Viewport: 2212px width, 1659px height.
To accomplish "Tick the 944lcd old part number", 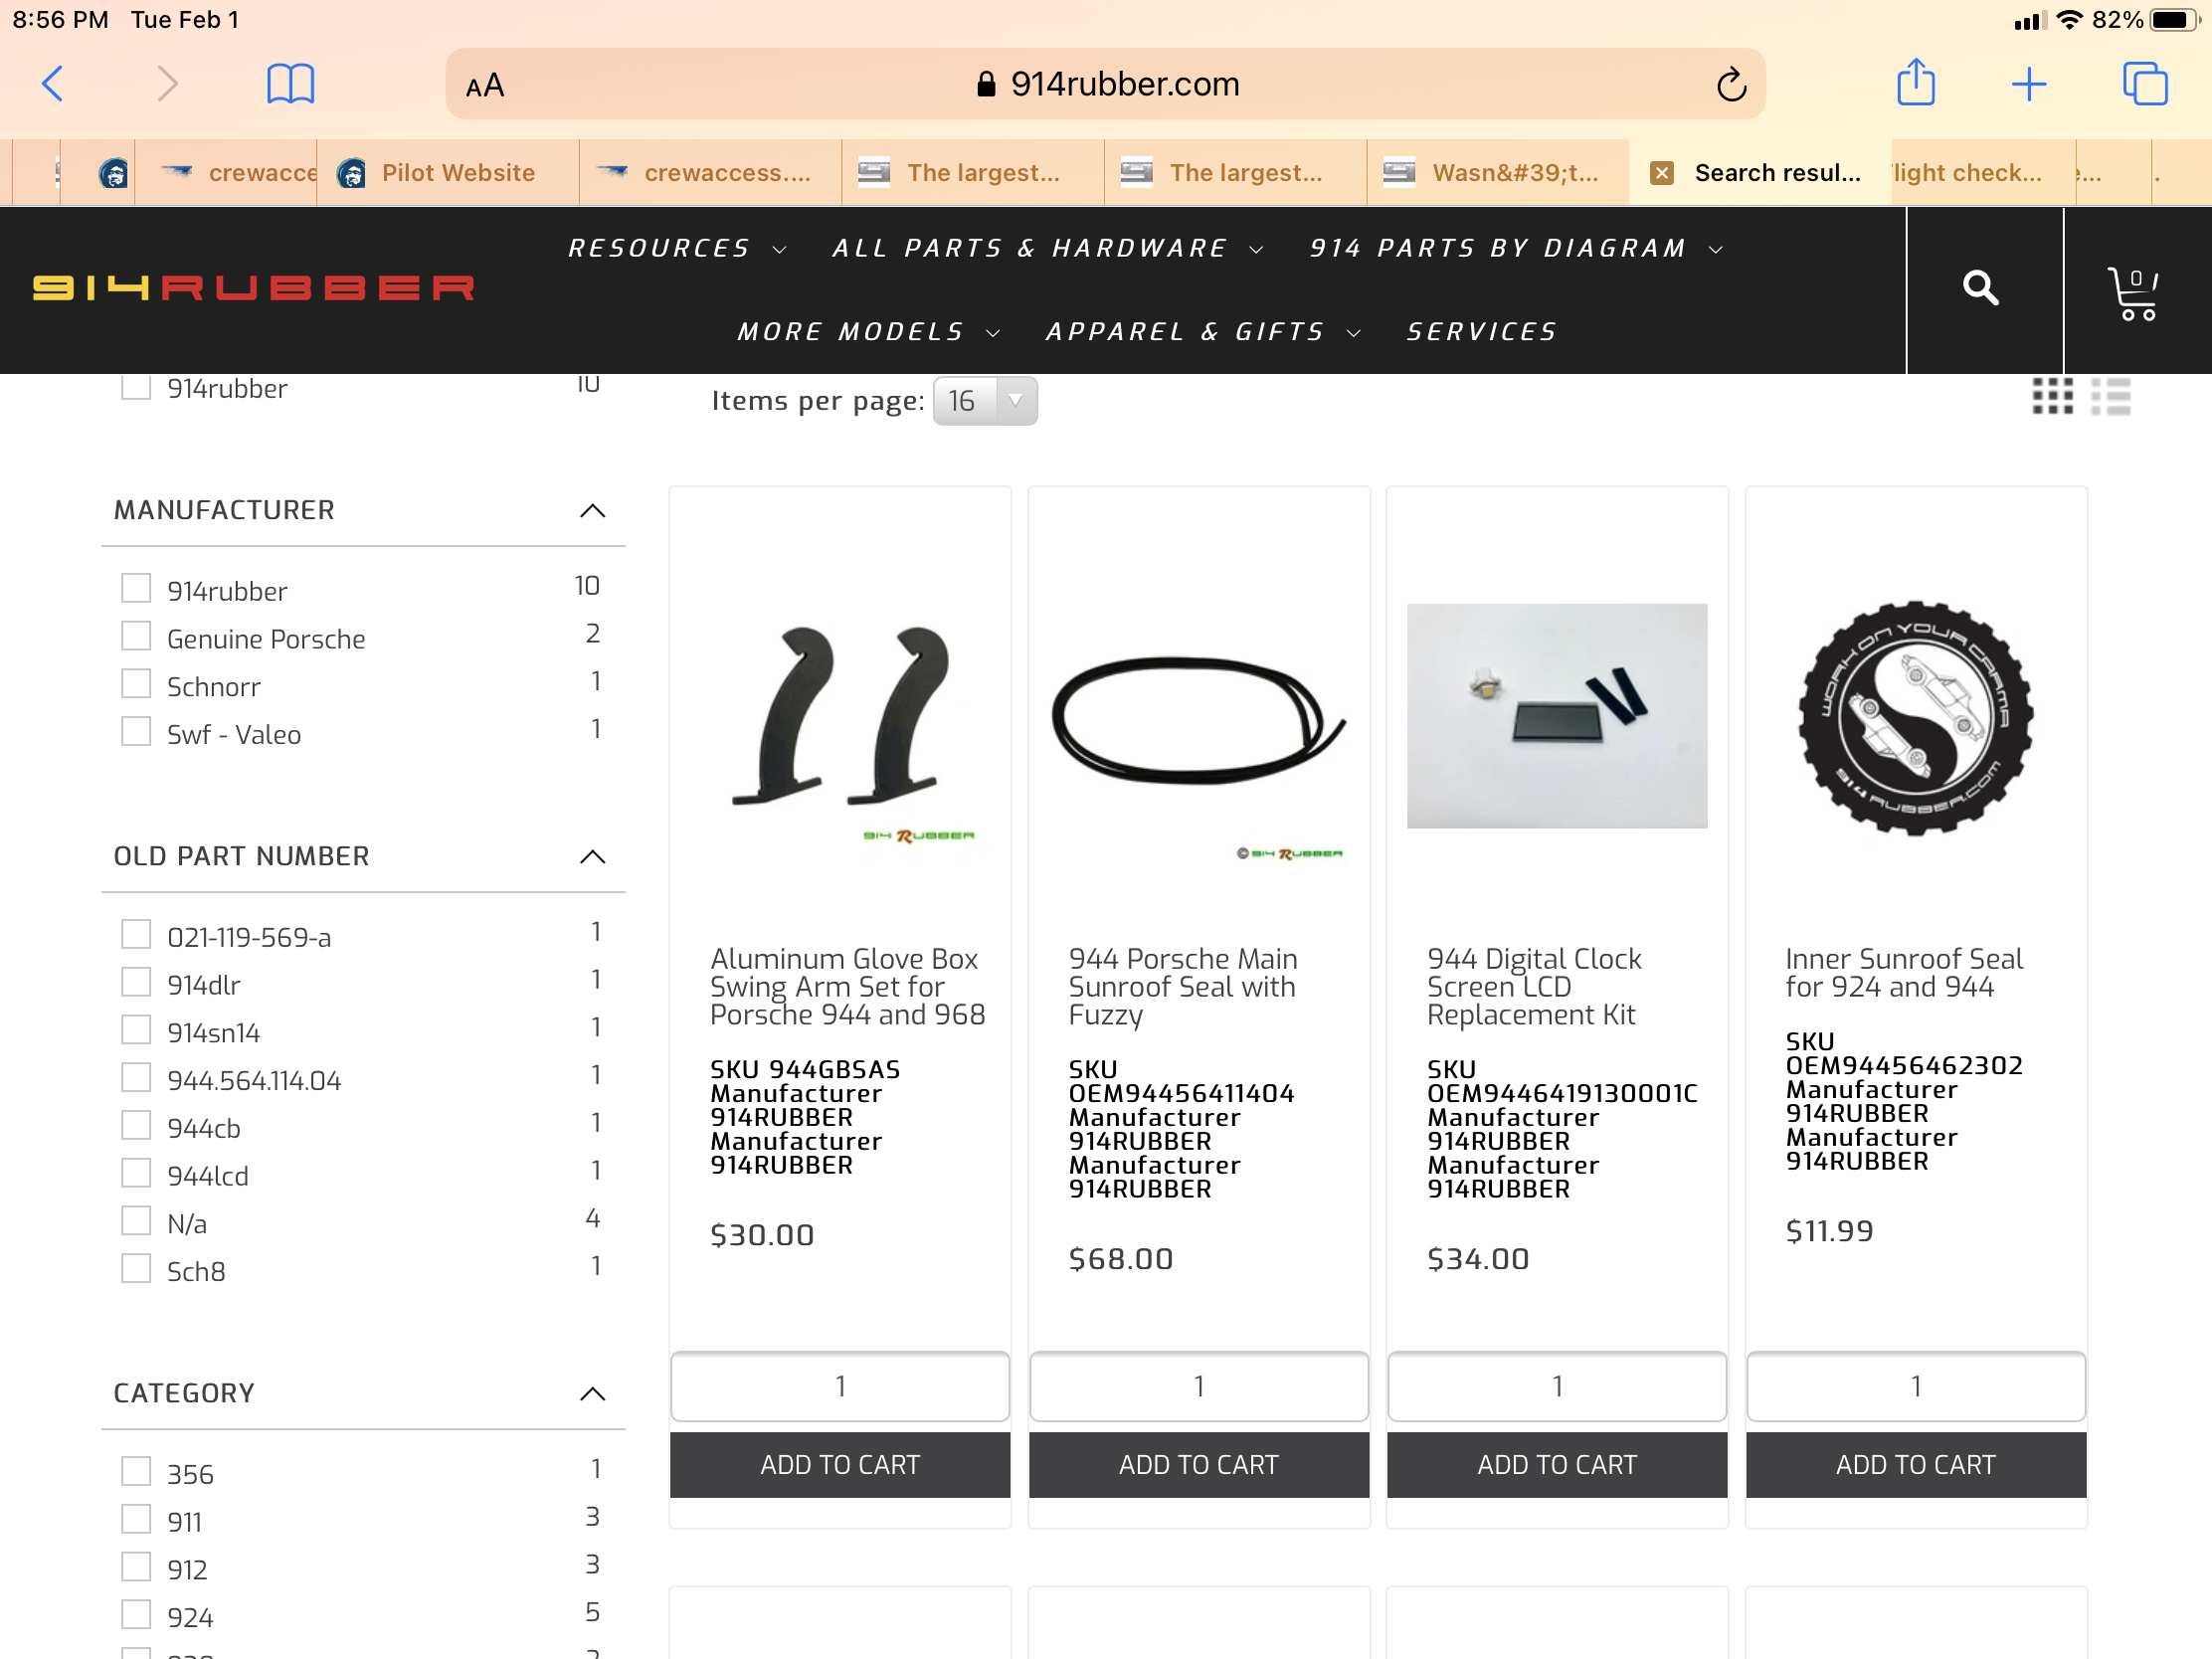I will [136, 1173].
